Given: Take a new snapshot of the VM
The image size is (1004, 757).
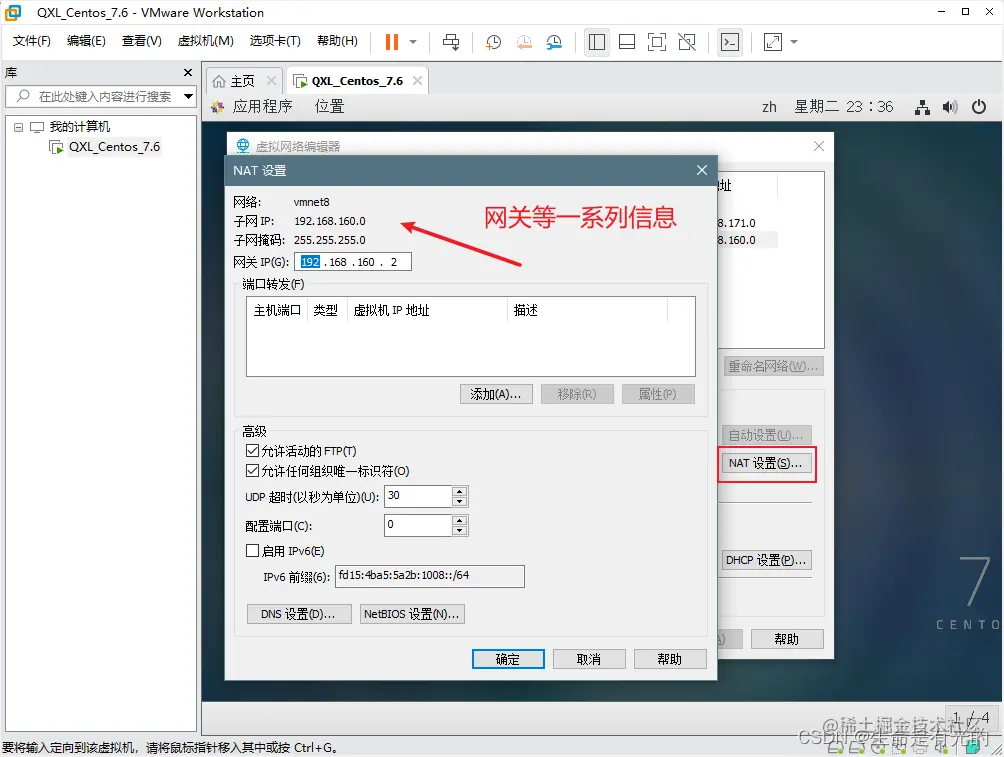Looking at the screenshot, I should point(490,42).
